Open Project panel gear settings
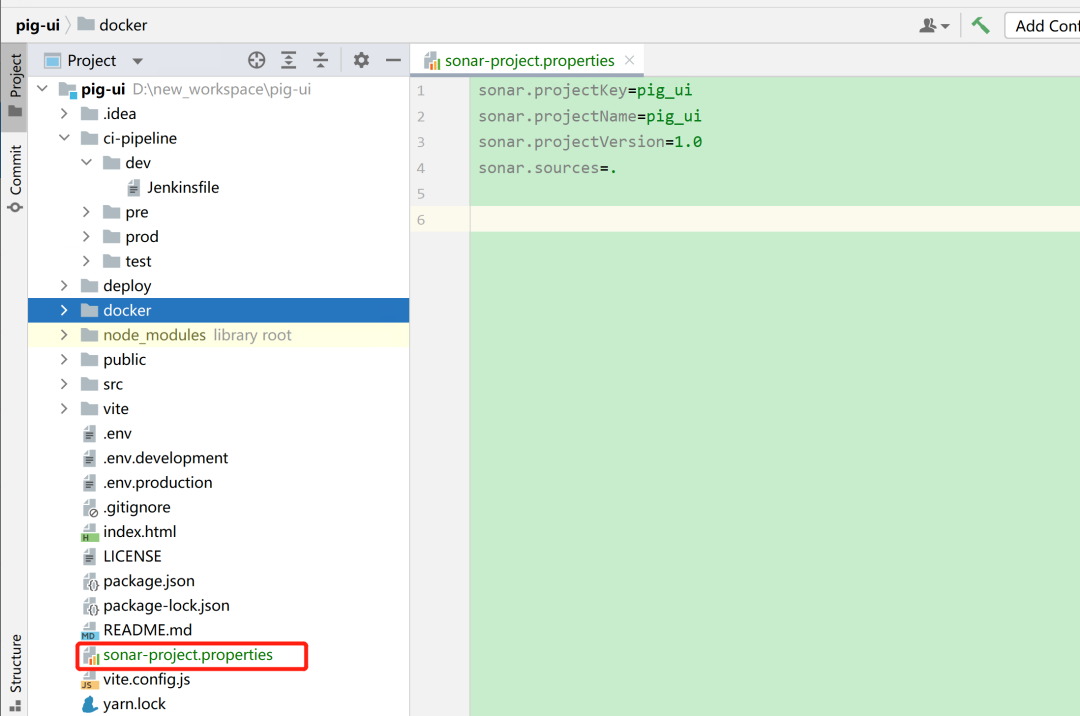 pyautogui.click(x=361, y=61)
